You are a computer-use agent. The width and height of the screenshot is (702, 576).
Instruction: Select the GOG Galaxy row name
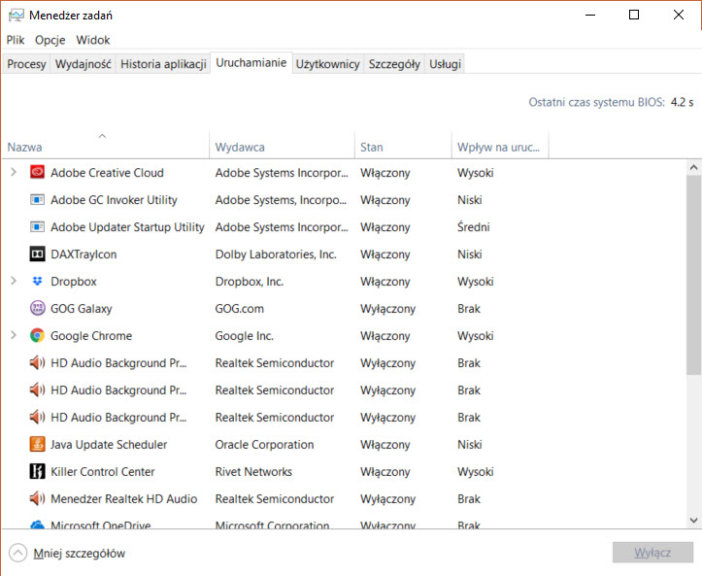click(81, 308)
